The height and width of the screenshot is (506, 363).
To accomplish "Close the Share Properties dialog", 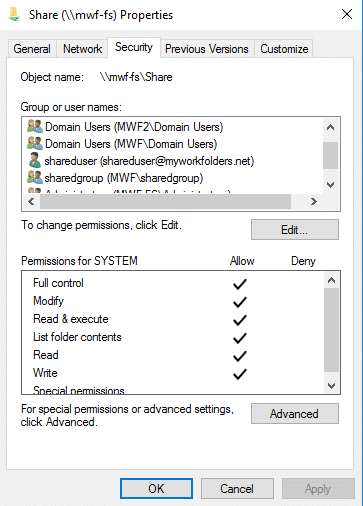I will 347,14.
